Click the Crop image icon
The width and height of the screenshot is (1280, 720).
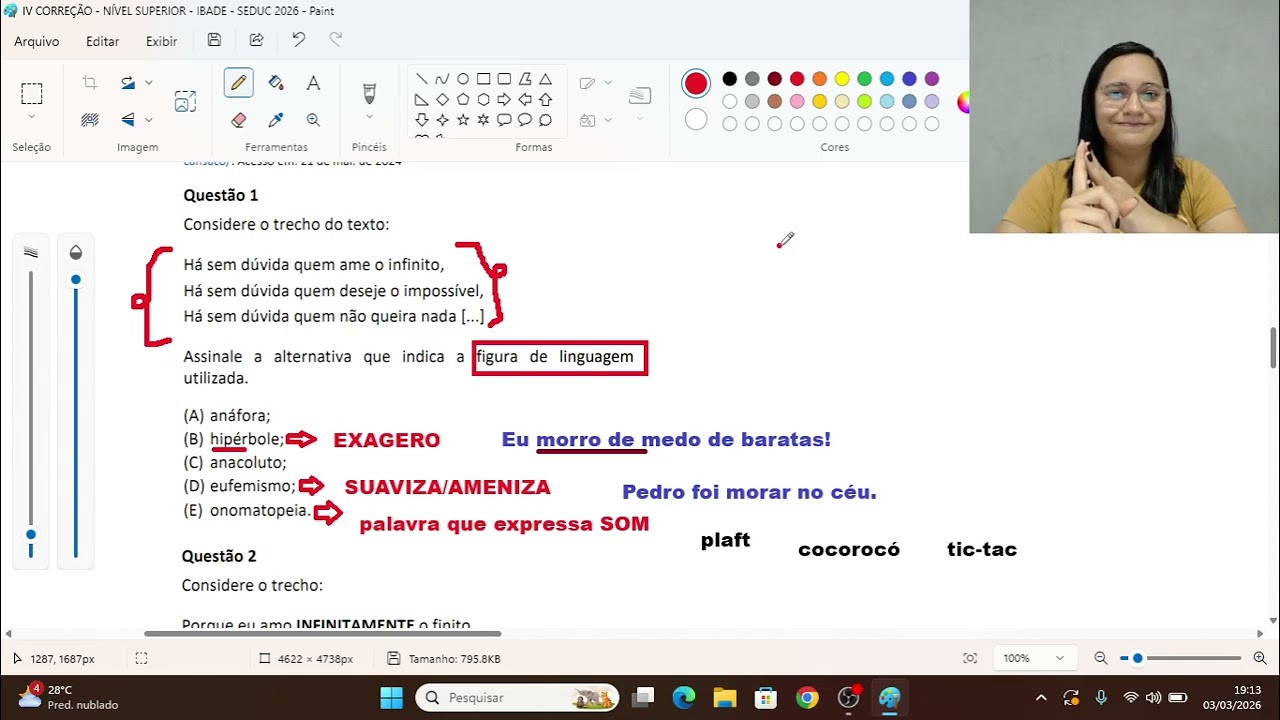[x=90, y=83]
